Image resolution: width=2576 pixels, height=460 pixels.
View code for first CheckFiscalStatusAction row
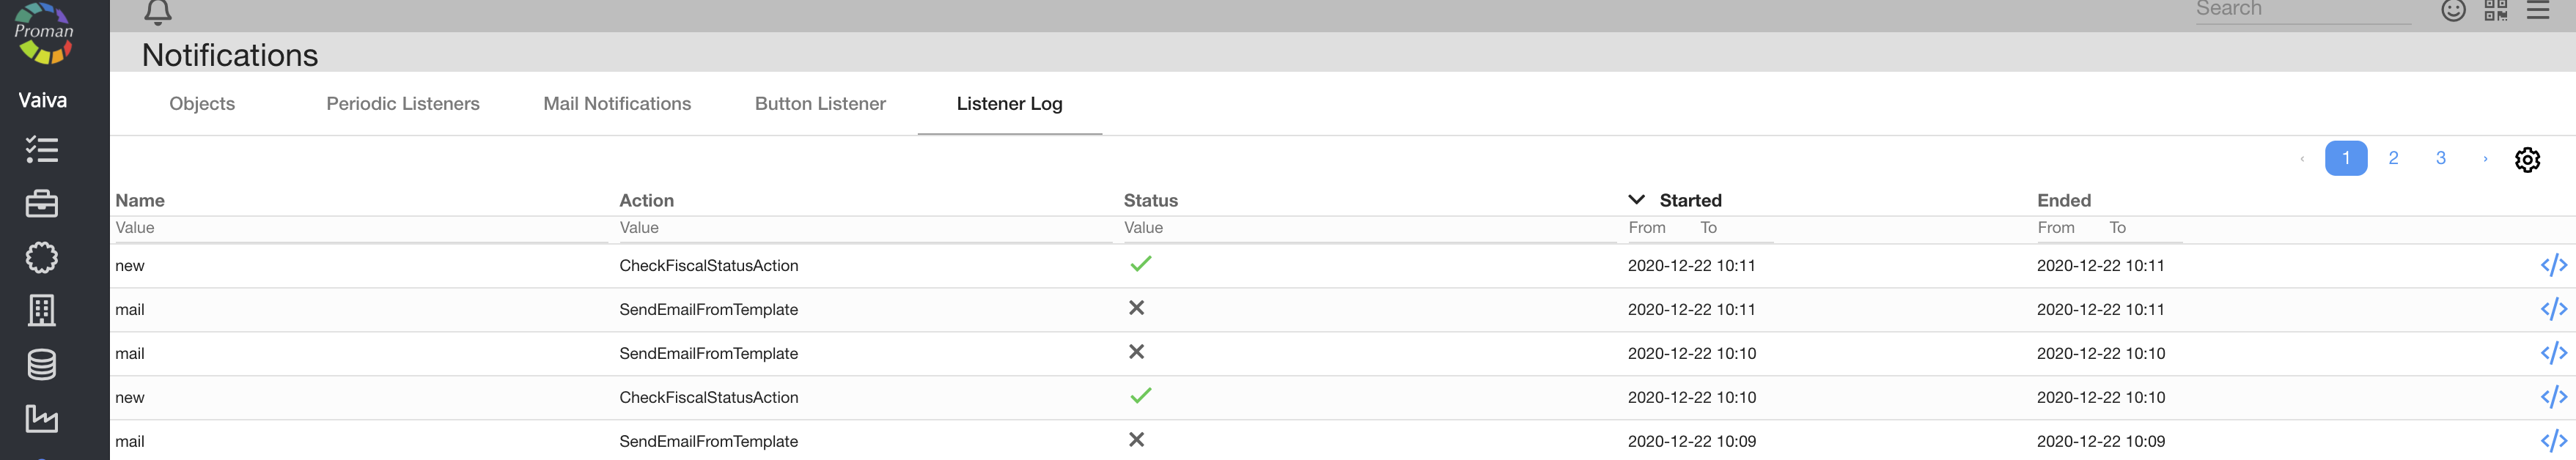tap(2553, 265)
